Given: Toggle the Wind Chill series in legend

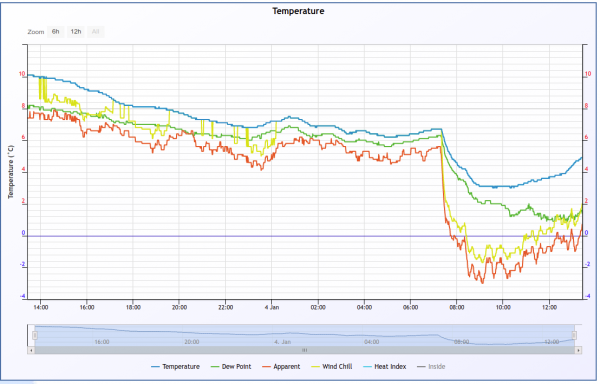Looking at the screenshot, I should point(332,366).
